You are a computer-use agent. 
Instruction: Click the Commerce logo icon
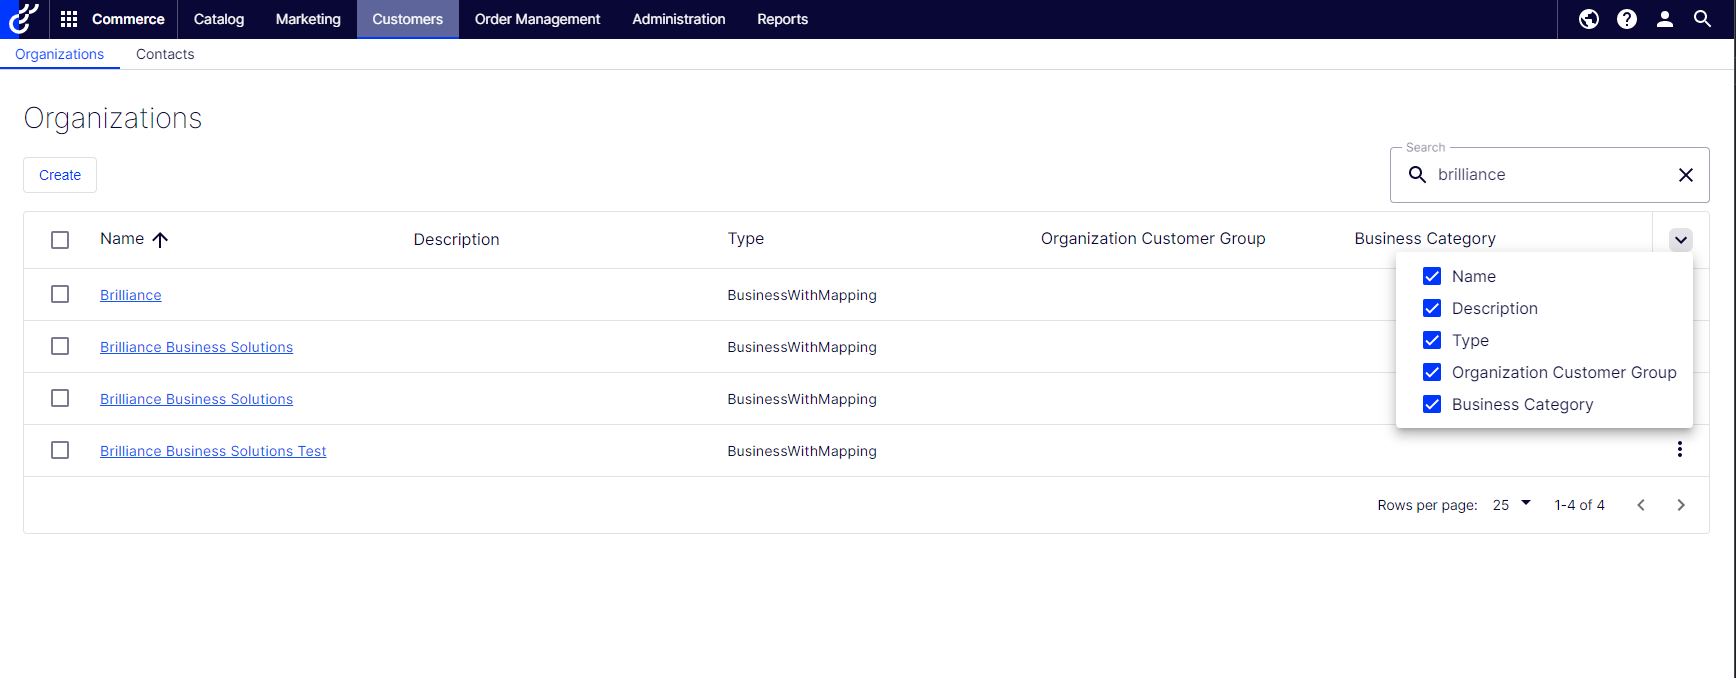pyautogui.click(x=23, y=19)
